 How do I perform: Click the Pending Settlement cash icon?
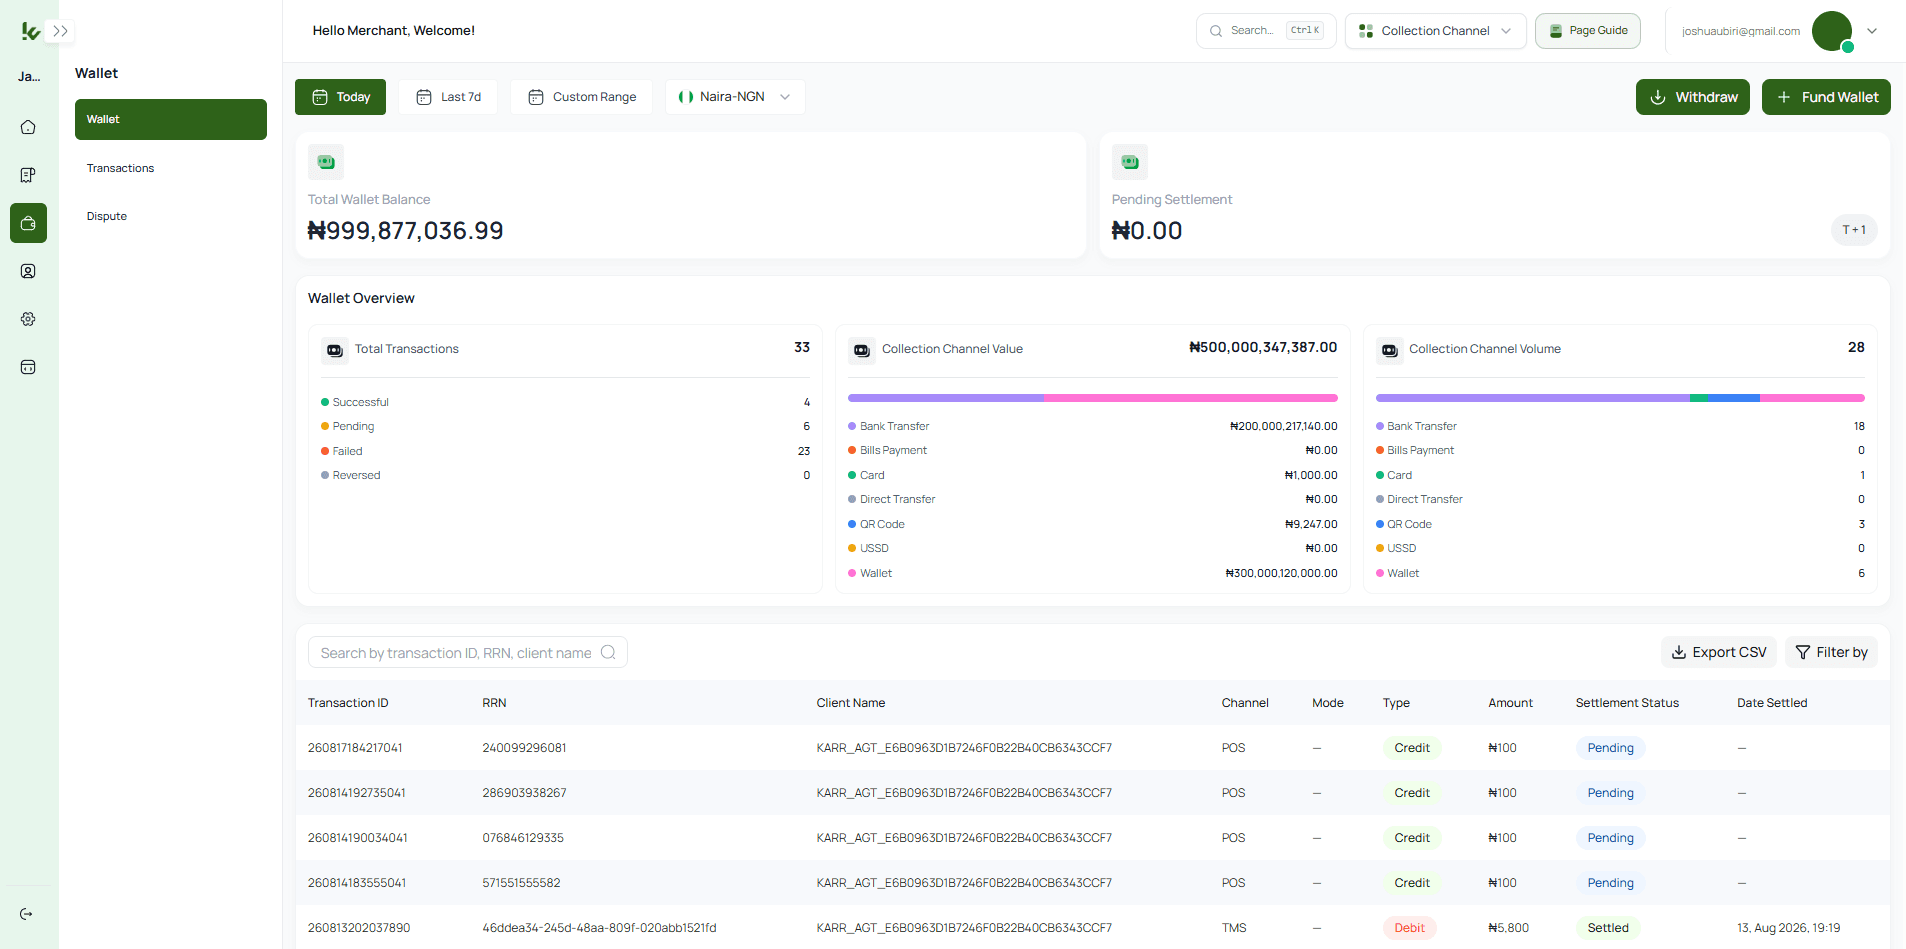tap(1130, 162)
